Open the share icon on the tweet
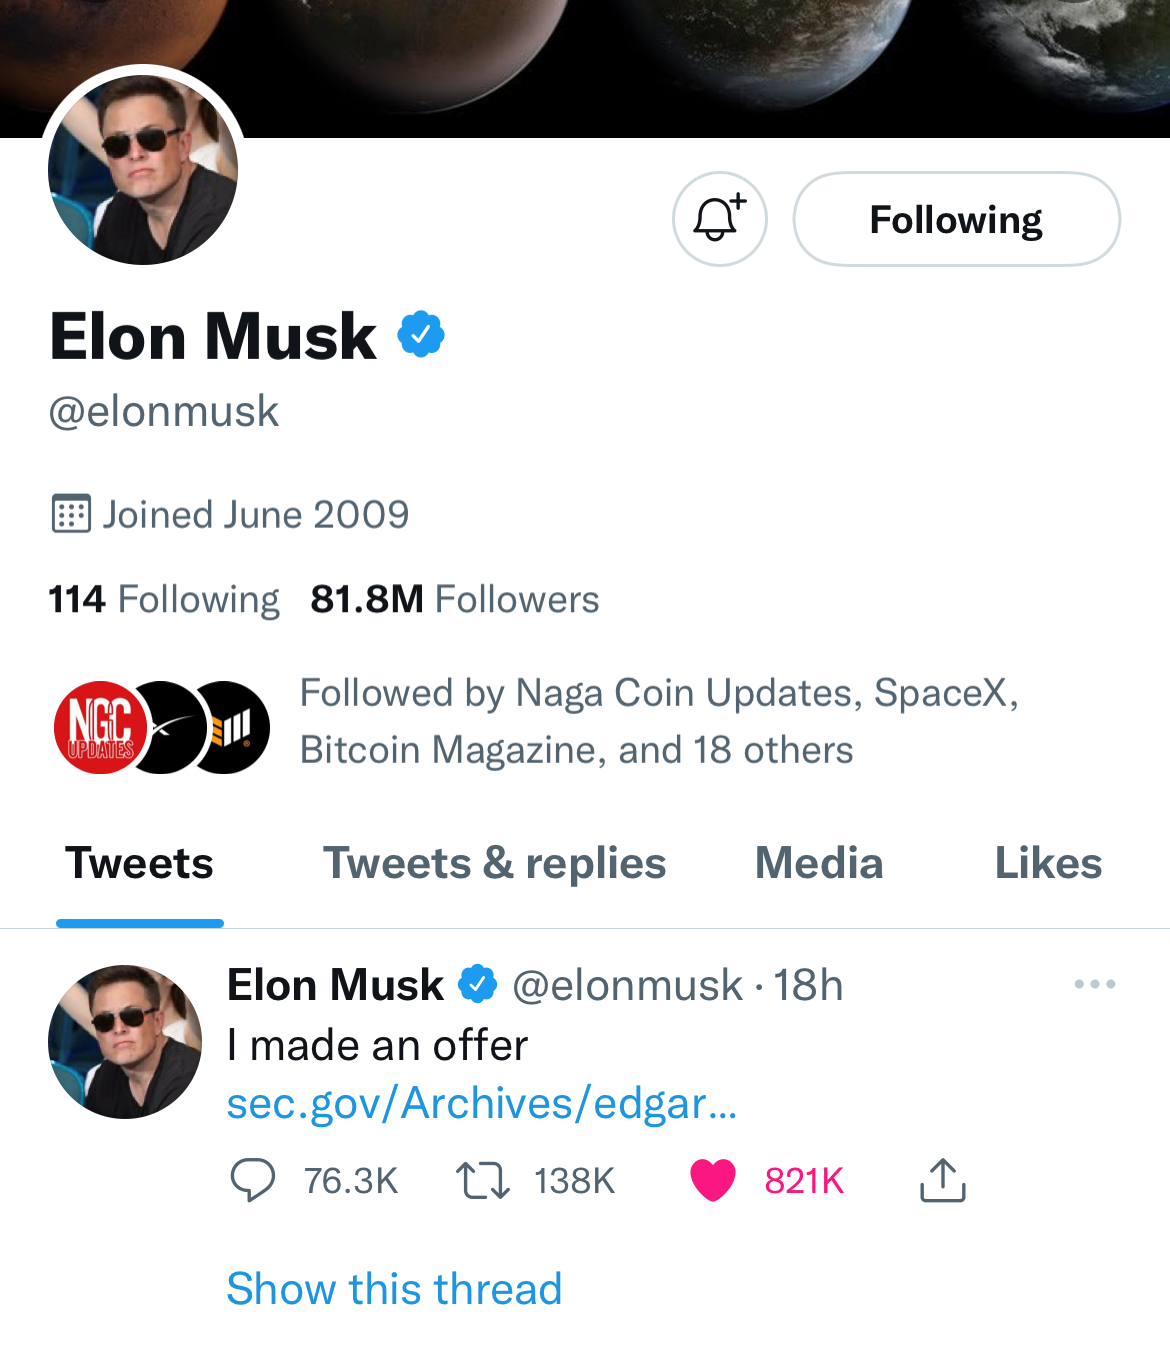This screenshot has width=1170, height=1359. (942, 1180)
